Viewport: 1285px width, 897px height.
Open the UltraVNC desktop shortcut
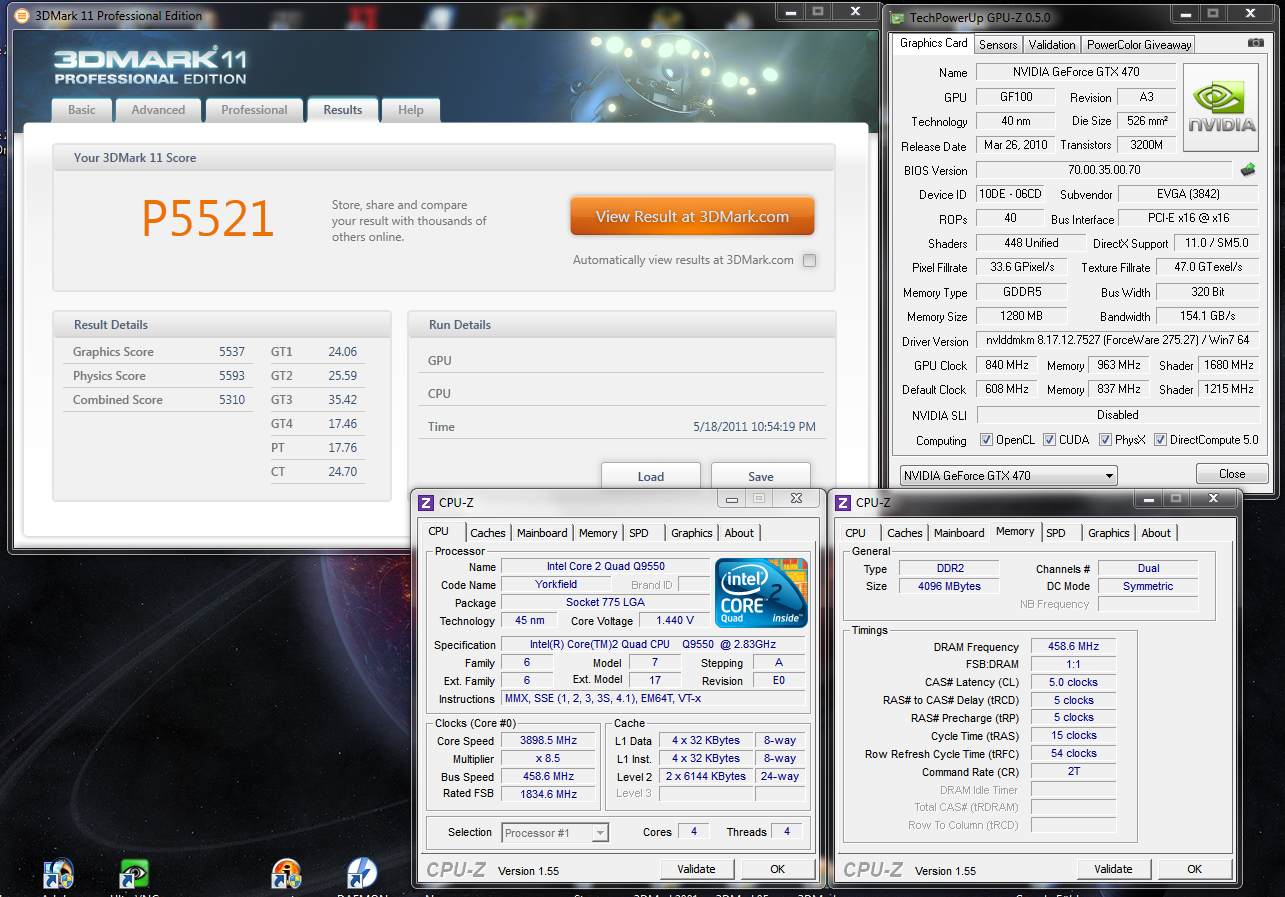coord(134,875)
